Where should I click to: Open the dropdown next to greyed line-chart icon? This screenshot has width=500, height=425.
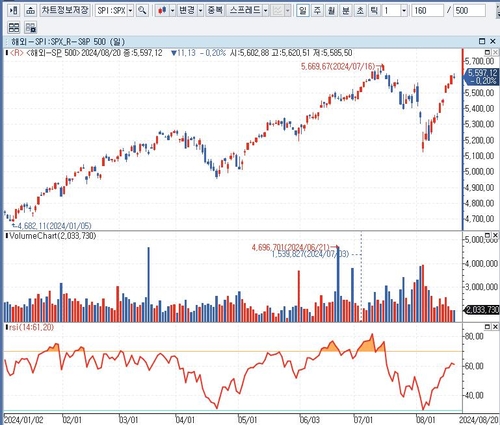tap(287, 11)
